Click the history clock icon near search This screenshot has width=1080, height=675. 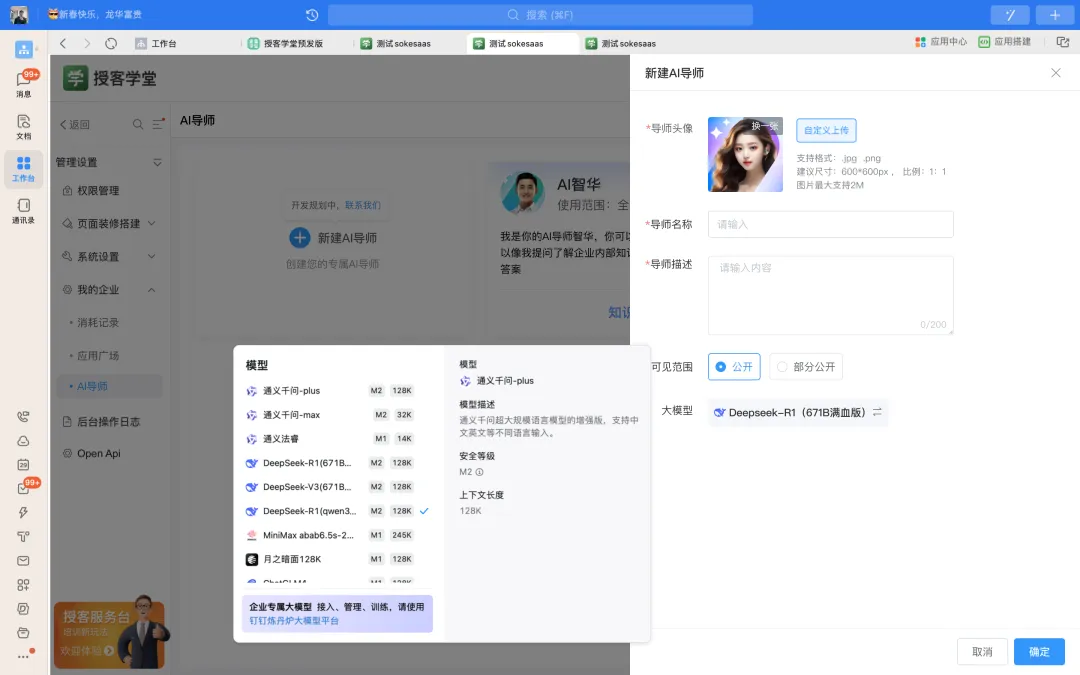coord(312,15)
